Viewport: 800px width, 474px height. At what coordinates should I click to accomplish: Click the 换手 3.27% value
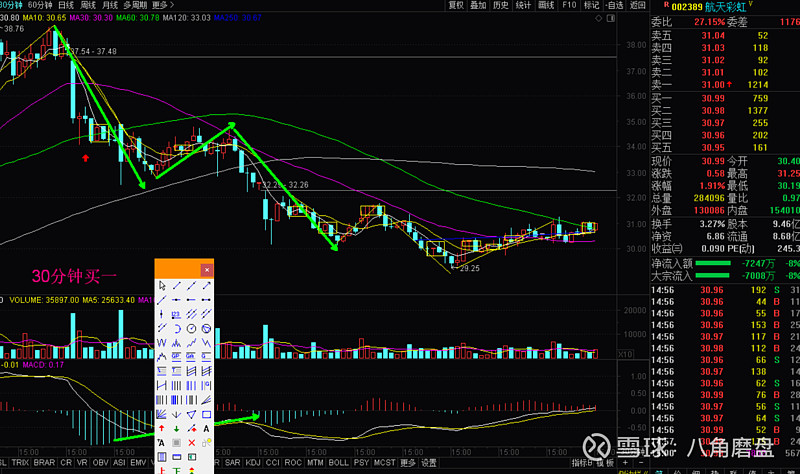[x=712, y=224]
